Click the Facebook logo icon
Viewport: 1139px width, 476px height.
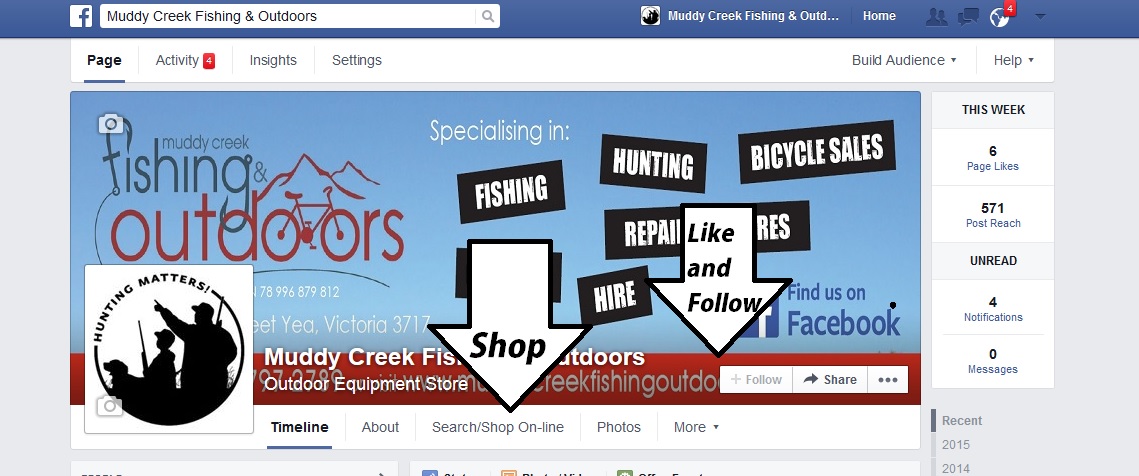tap(81, 15)
